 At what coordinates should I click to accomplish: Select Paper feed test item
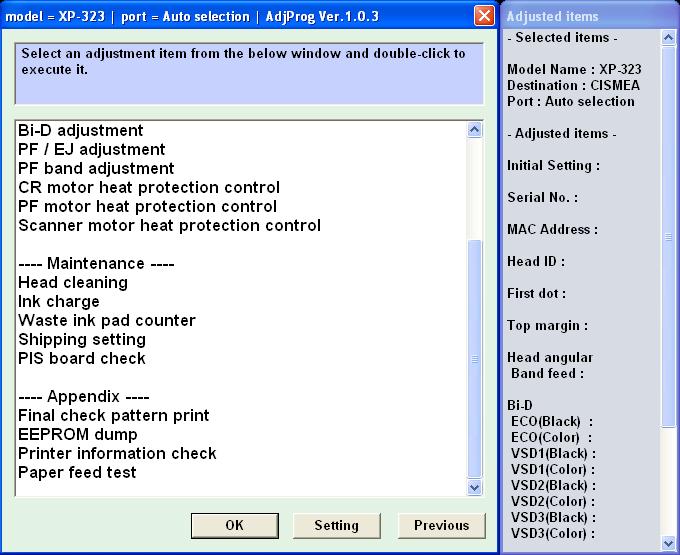tap(77, 473)
